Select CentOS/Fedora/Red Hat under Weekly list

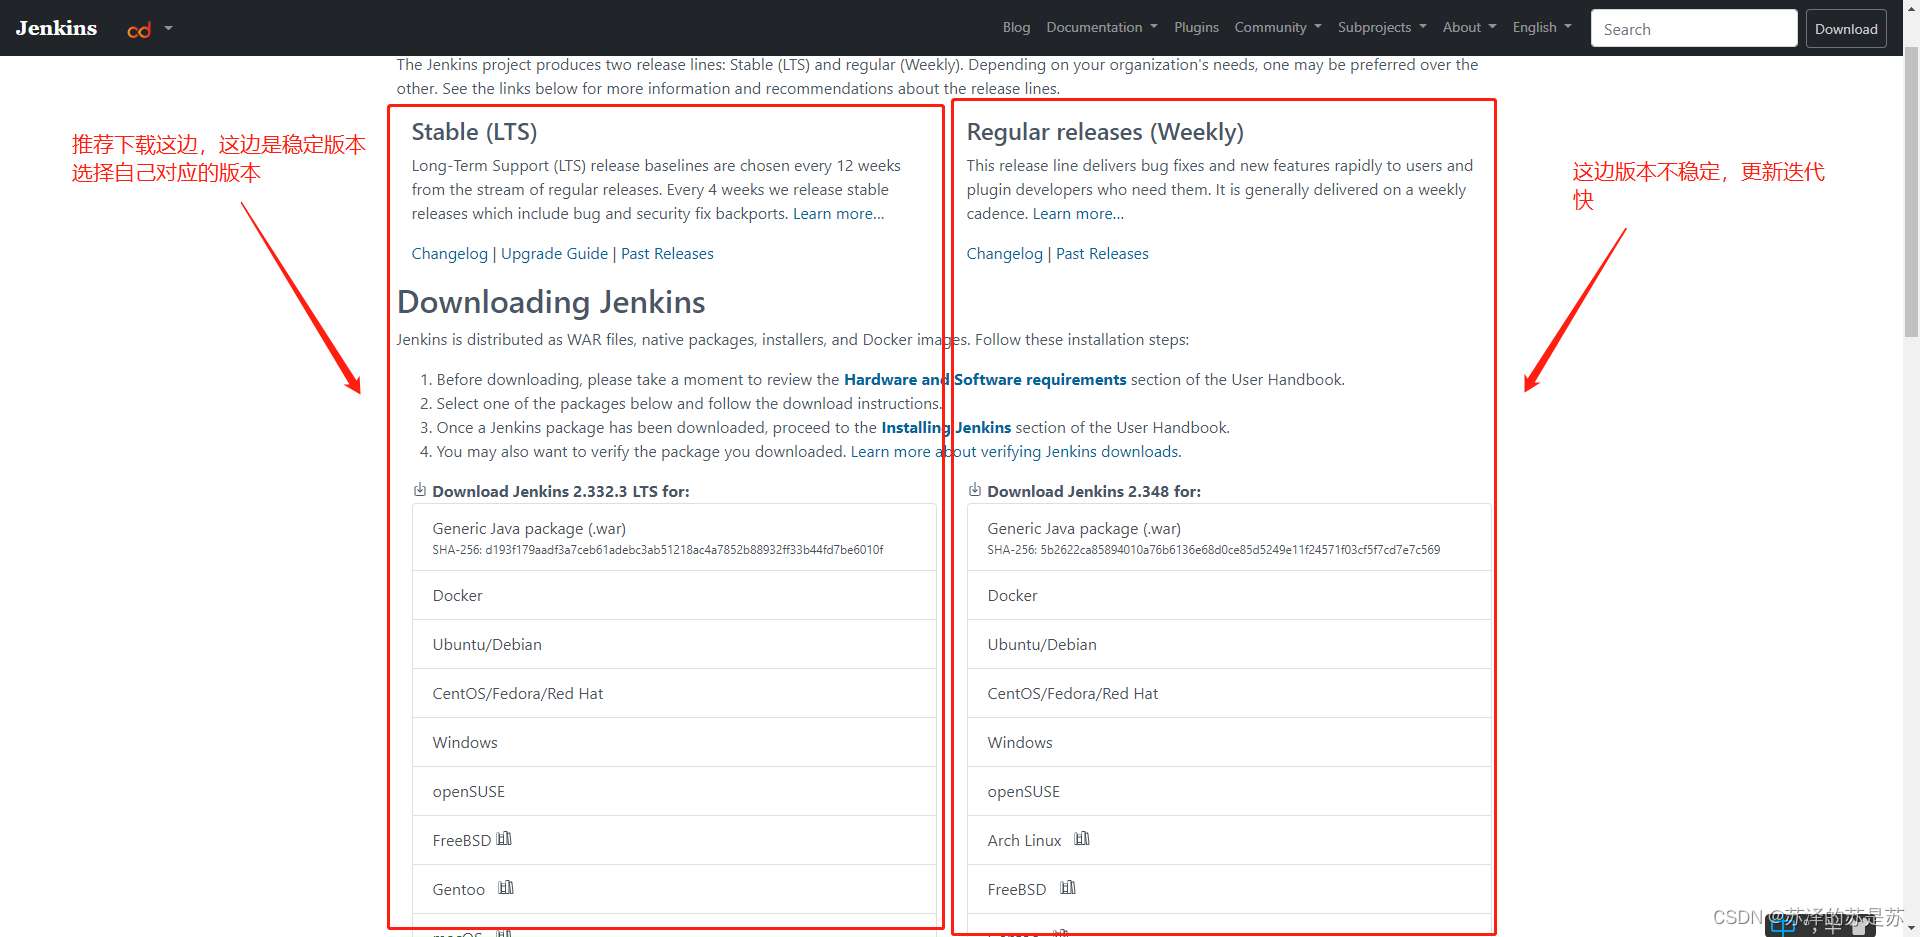1229,694
